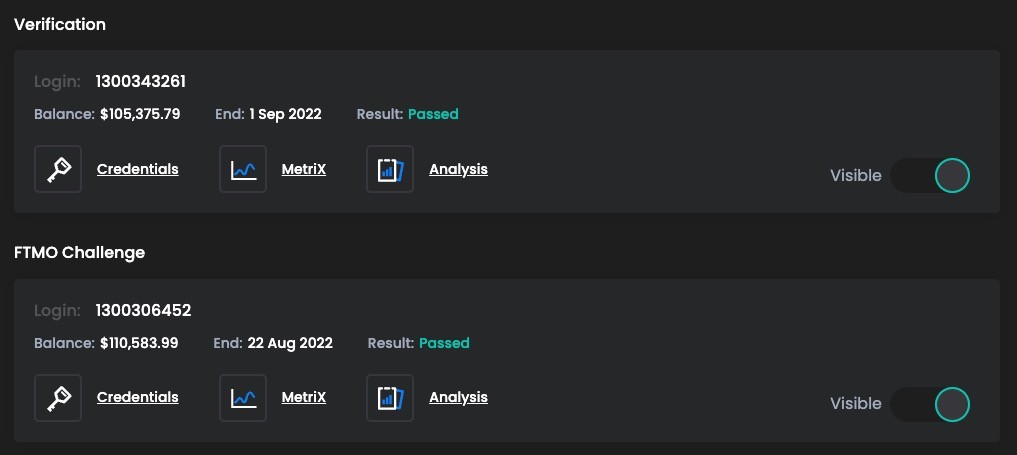Viewport: 1017px width, 455px height.
Task: Open the Analysis link for login 1300343261
Action: pyautogui.click(x=458, y=169)
